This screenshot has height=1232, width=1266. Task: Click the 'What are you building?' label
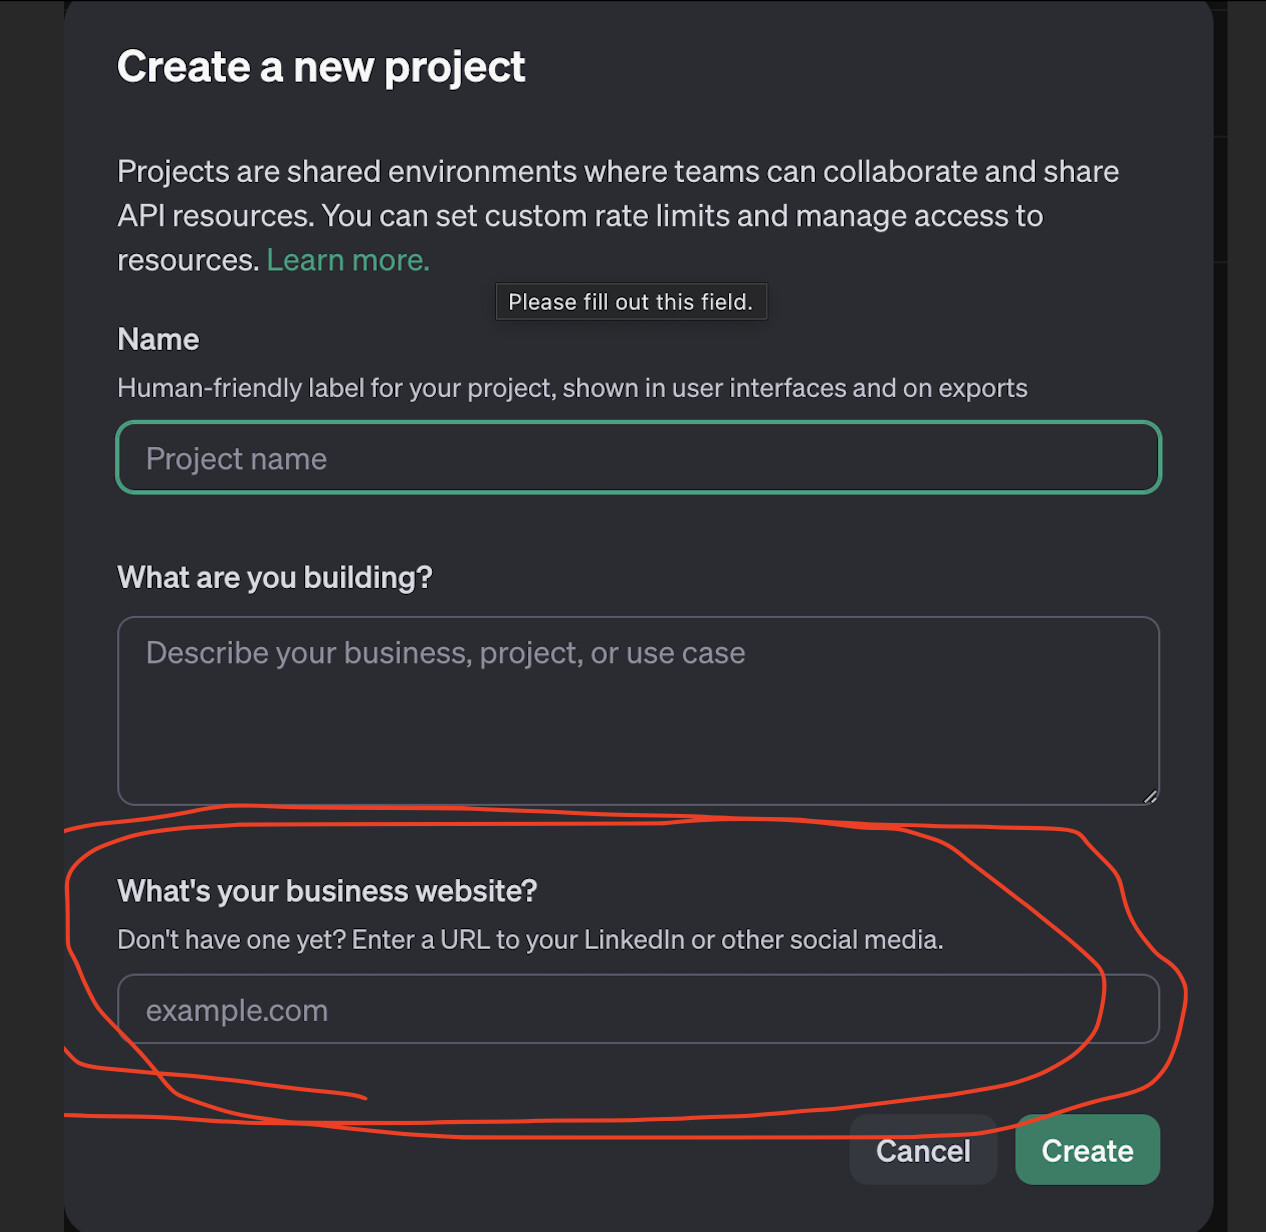click(274, 577)
